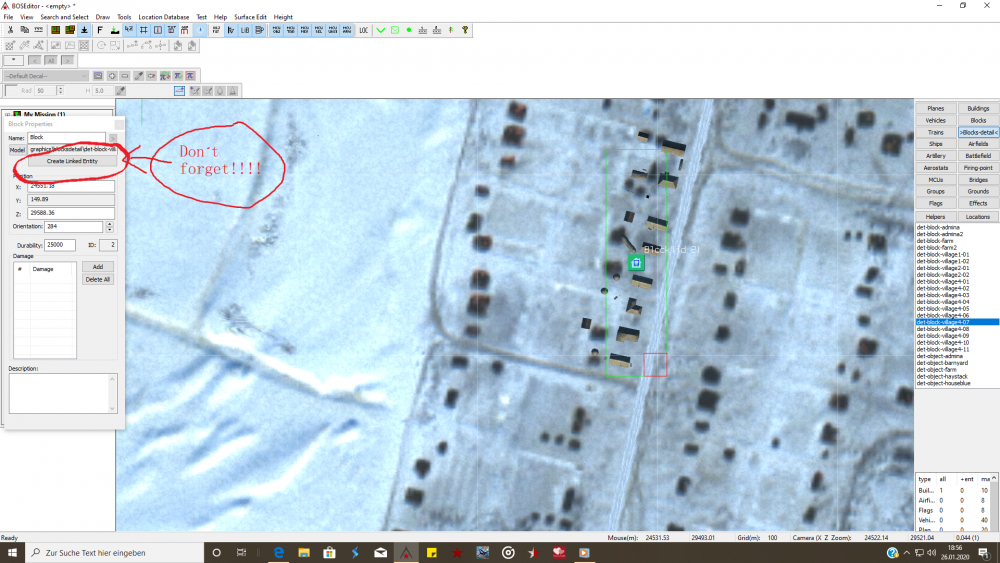Click the Description box scrollbar
1000x563 pixels.
[112, 393]
